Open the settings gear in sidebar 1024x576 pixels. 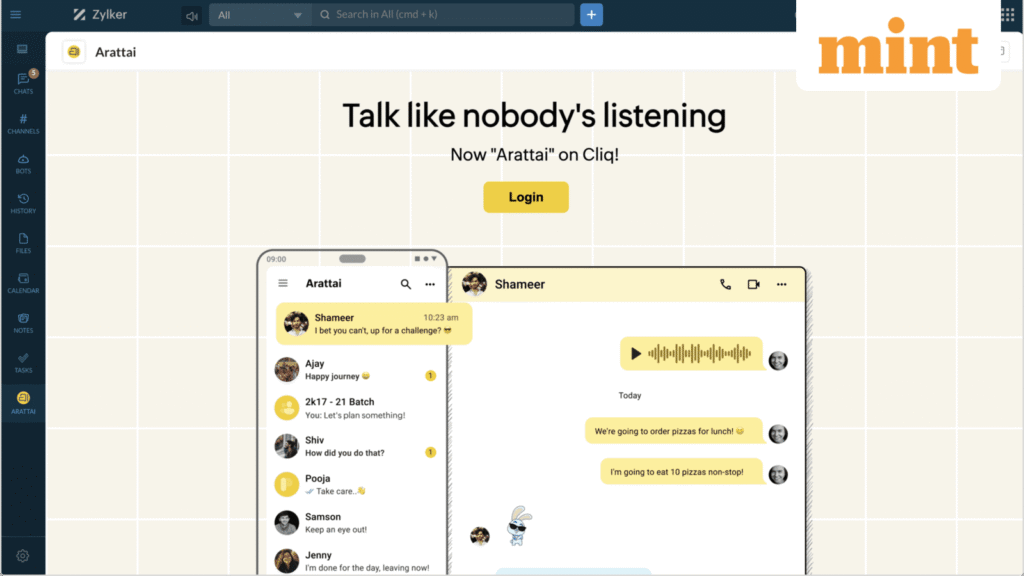(23, 556)
